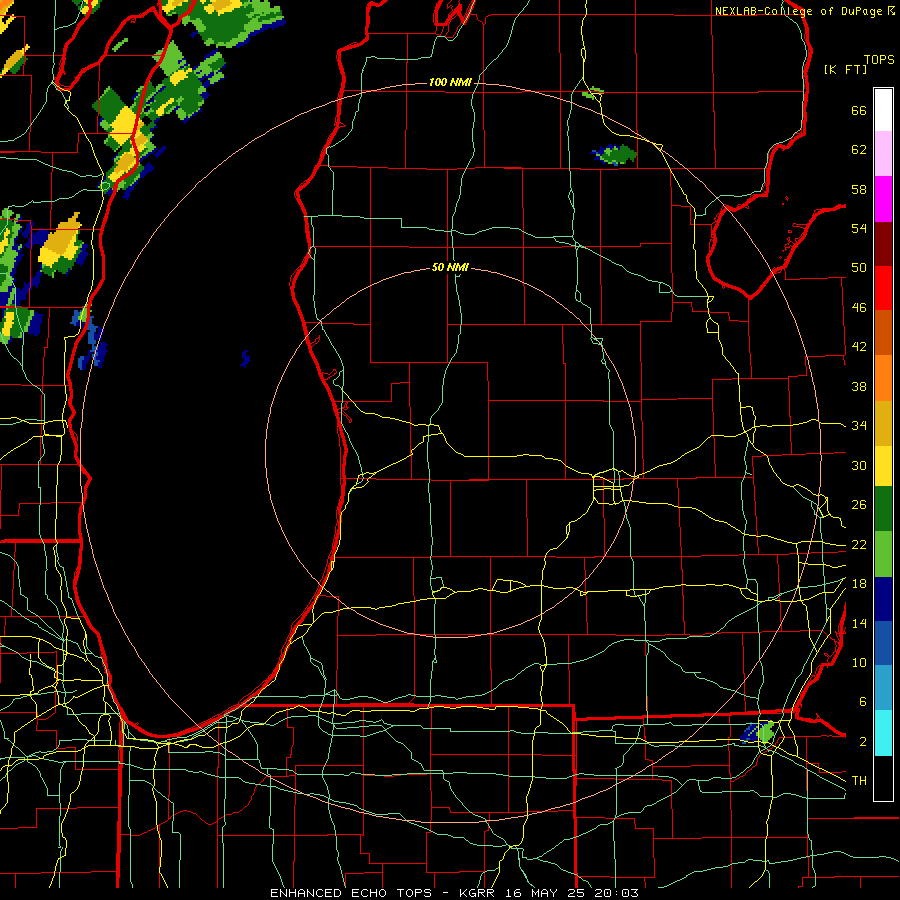
Task: Click the legend value 66
Action: 859,110
